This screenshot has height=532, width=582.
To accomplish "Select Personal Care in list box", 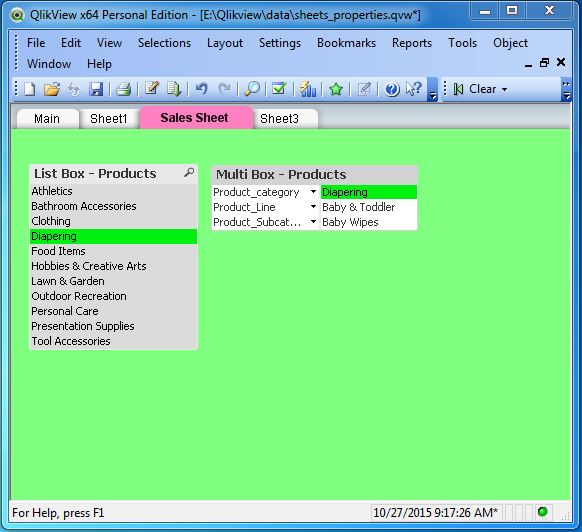I will [x=114, y=311].
